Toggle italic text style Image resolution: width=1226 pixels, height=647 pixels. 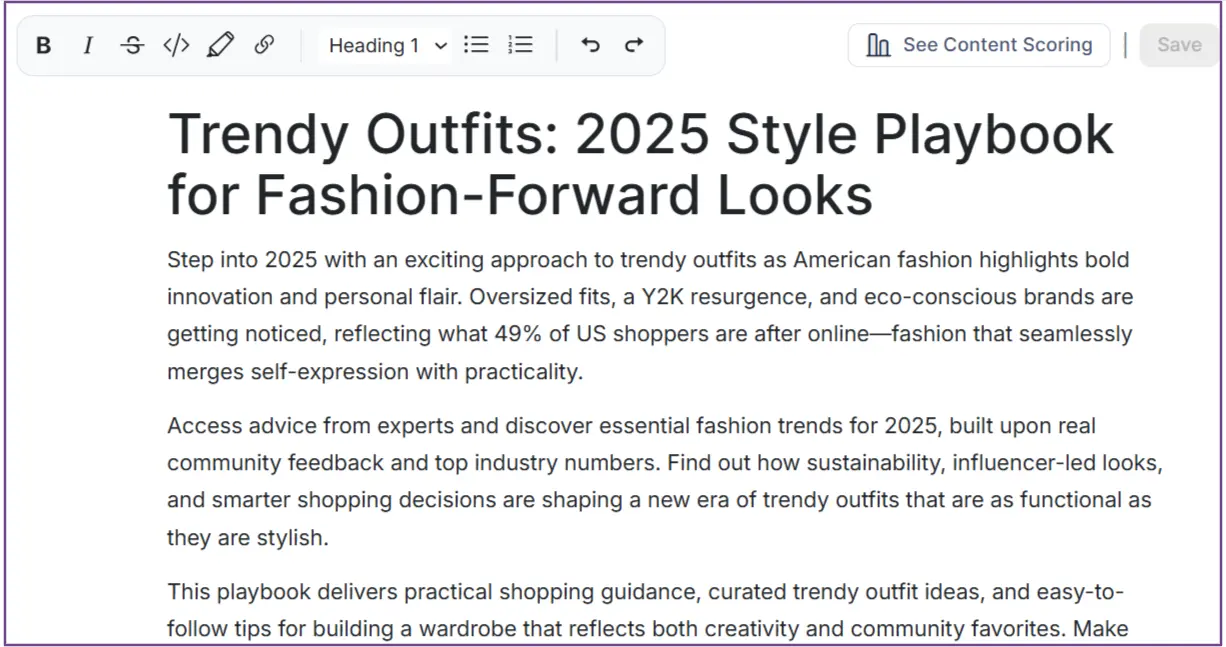pos(88,46)
